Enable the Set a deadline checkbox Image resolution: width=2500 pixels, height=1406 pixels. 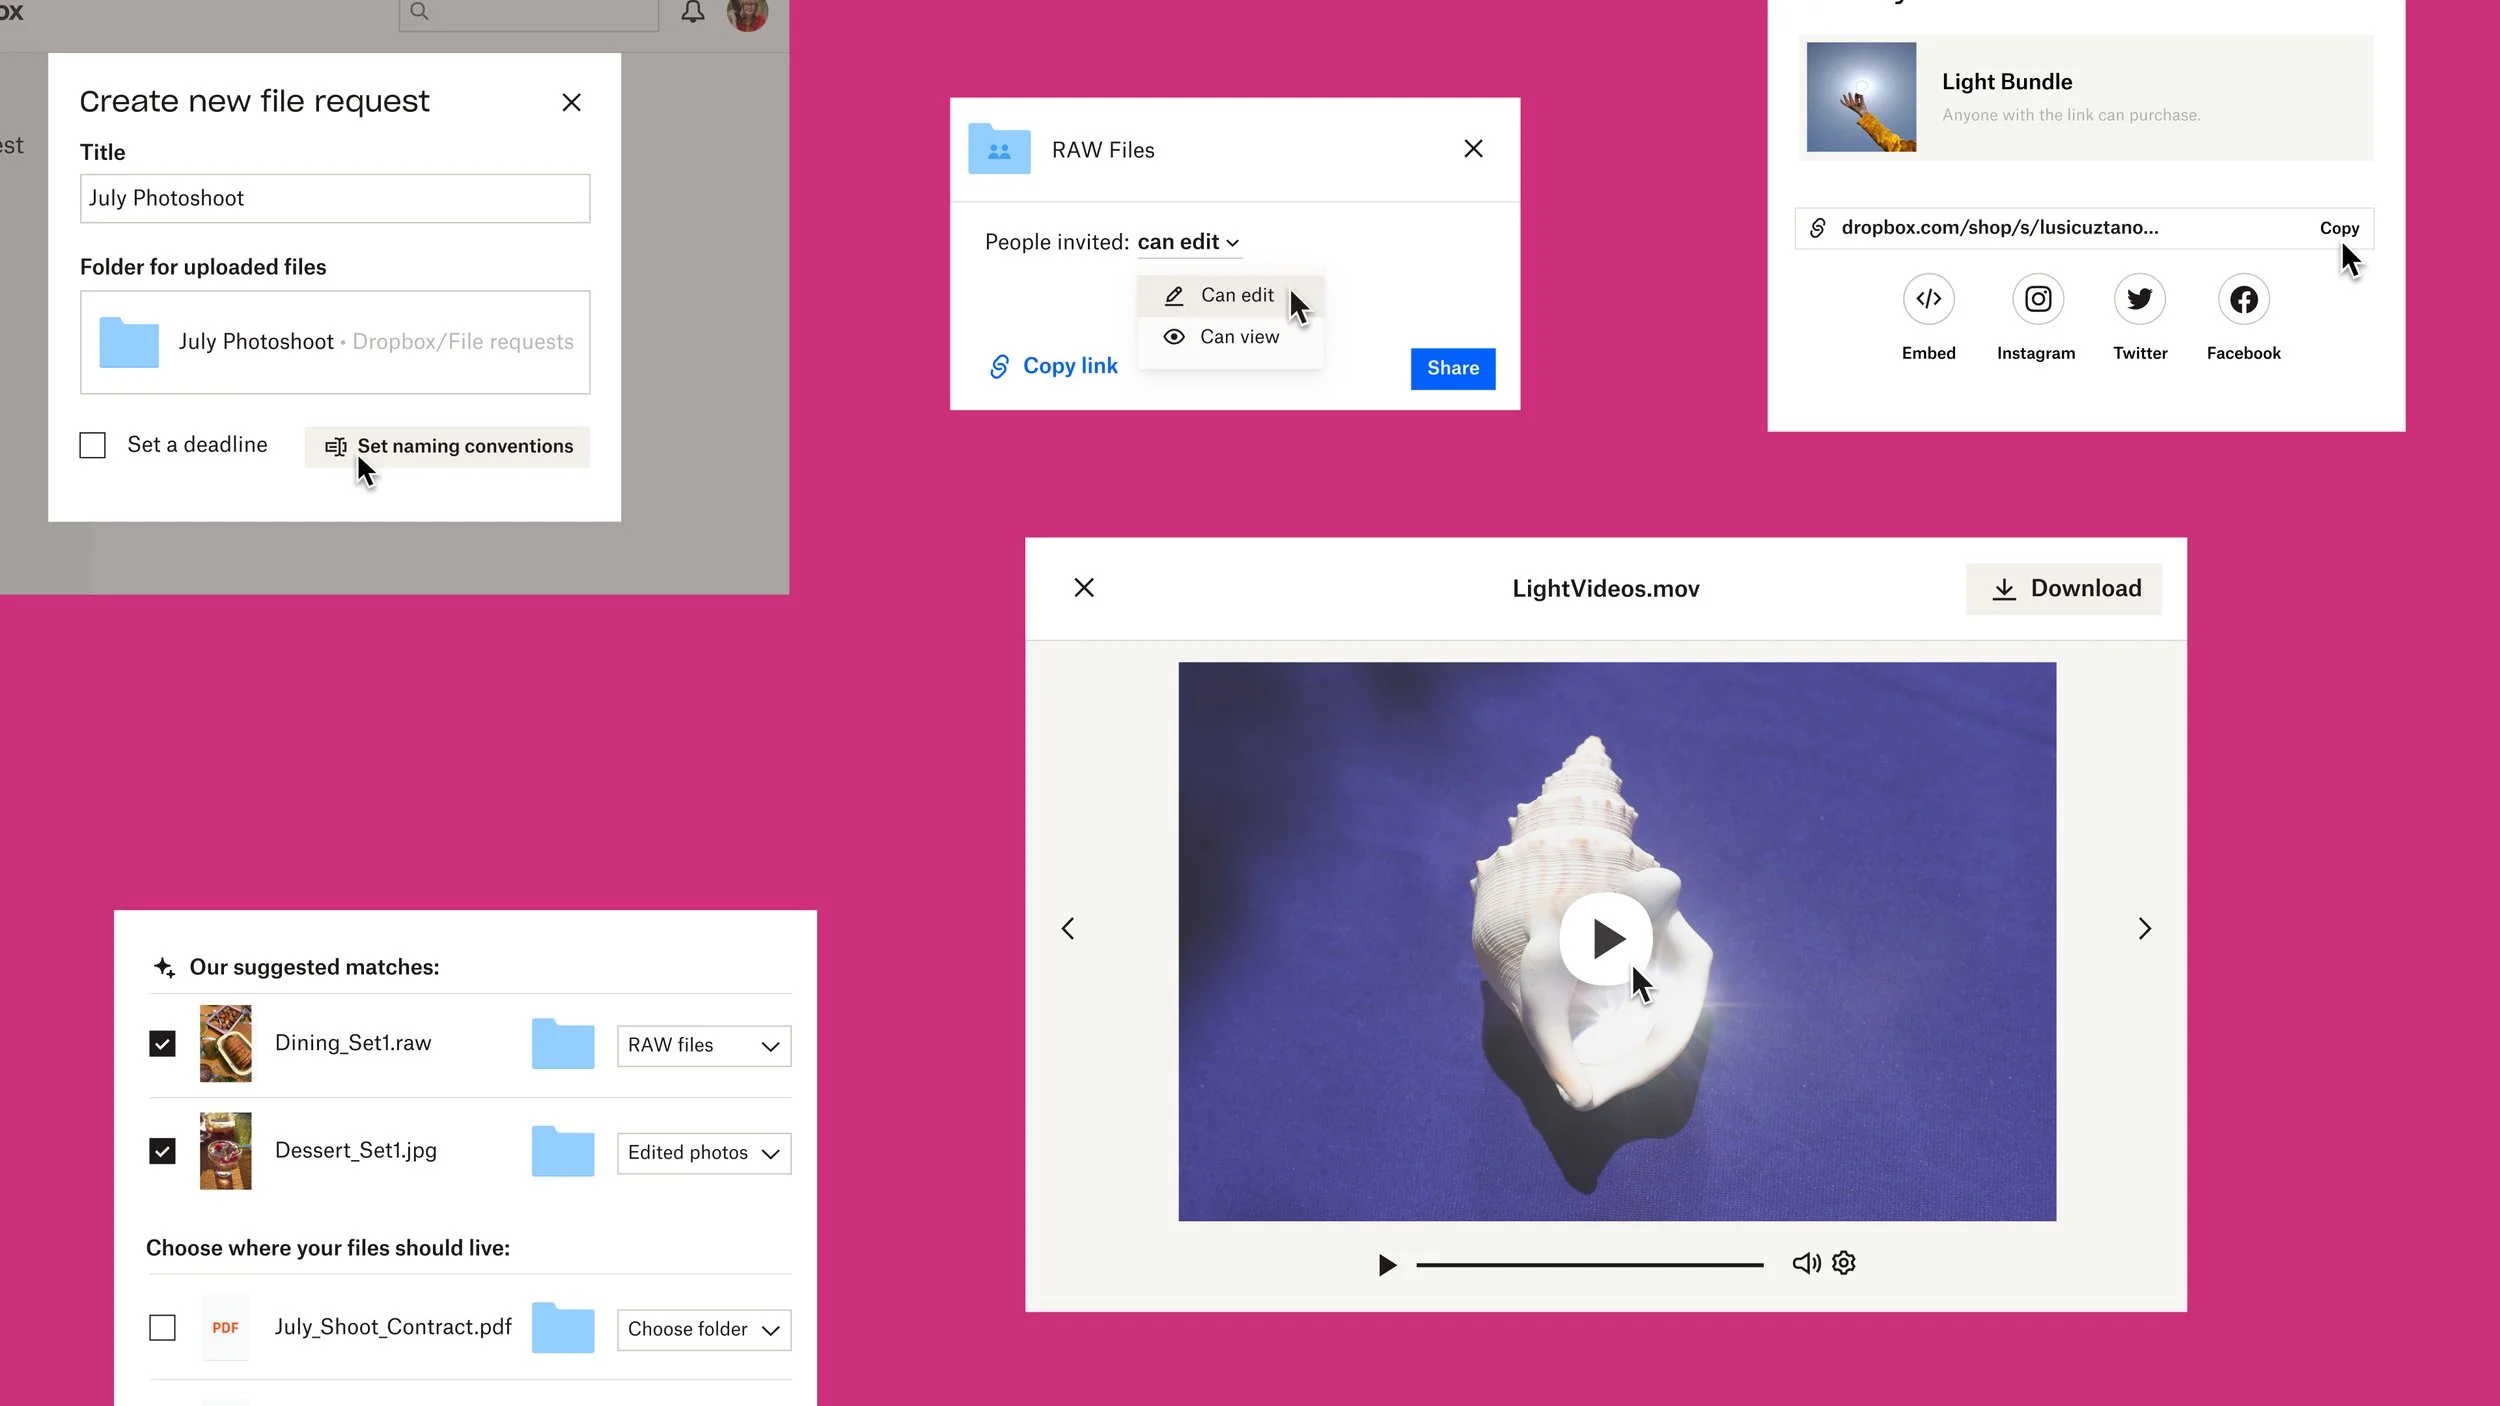click(92, 444)
